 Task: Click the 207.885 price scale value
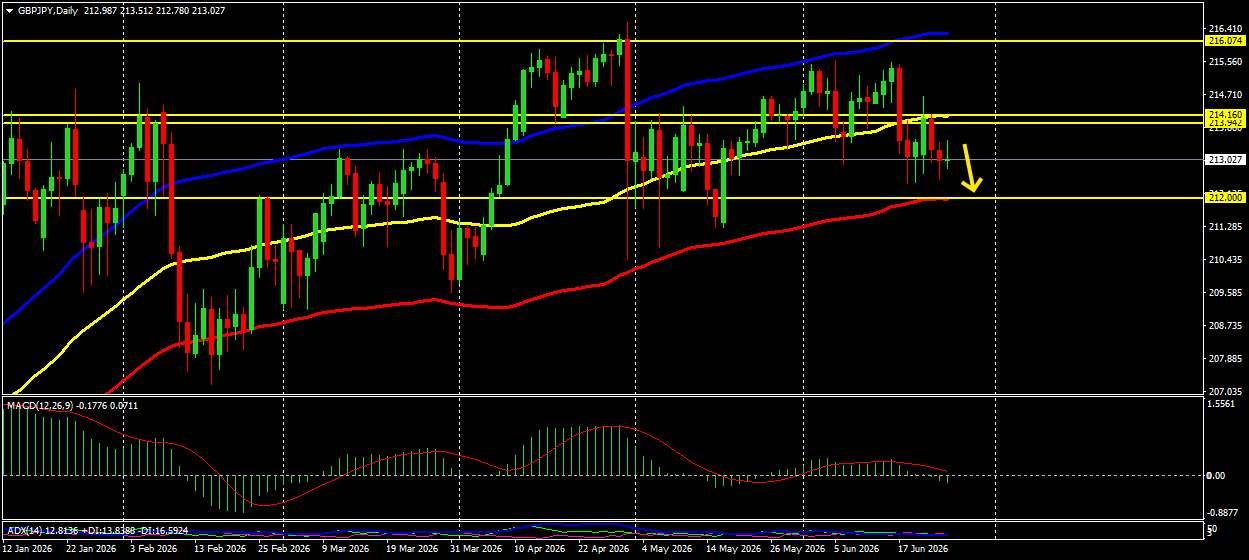(1225, 359)
